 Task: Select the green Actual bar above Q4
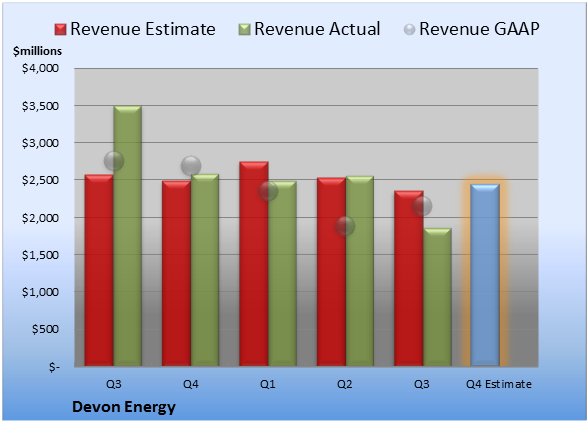[205, 270]
